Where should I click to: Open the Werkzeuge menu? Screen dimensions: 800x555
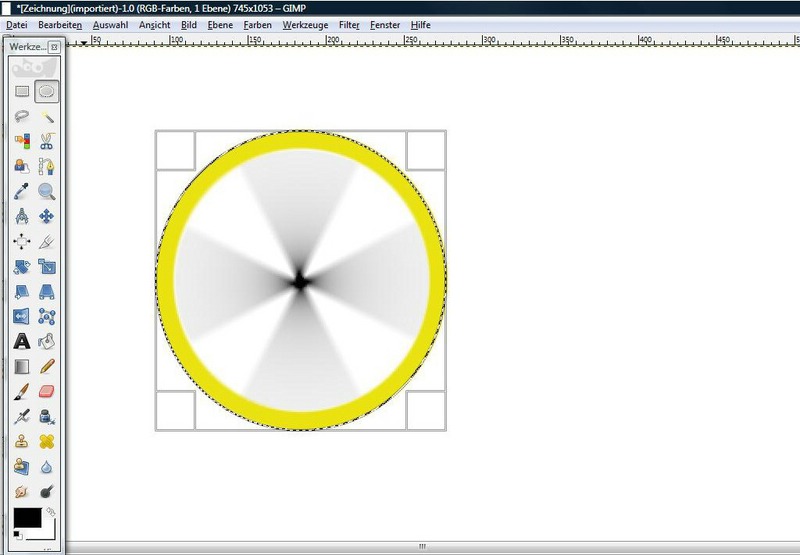(304, 24)
